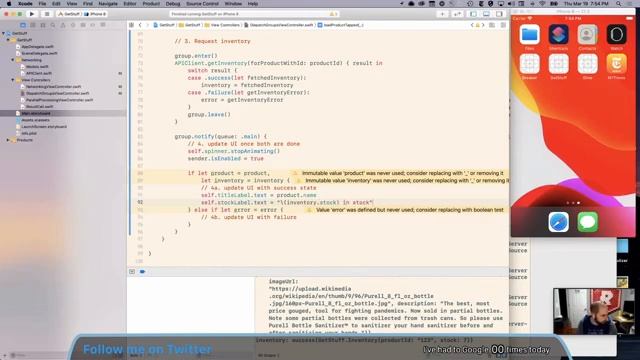640x360 pixels.
Task: Hide the debug area with bottom bar button
Action: pos(132,271)
